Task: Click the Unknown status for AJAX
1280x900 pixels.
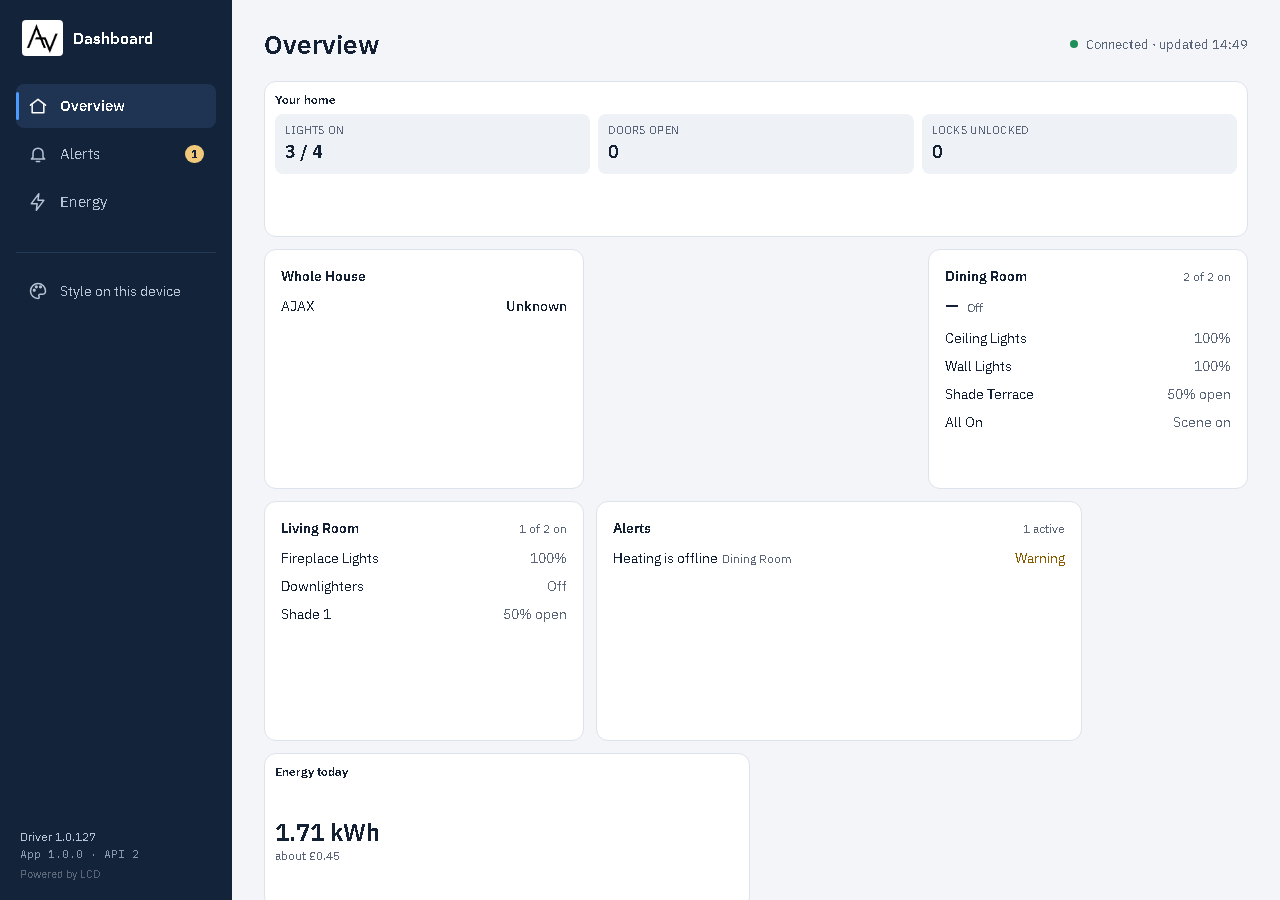Action: [x=536, y=306]
